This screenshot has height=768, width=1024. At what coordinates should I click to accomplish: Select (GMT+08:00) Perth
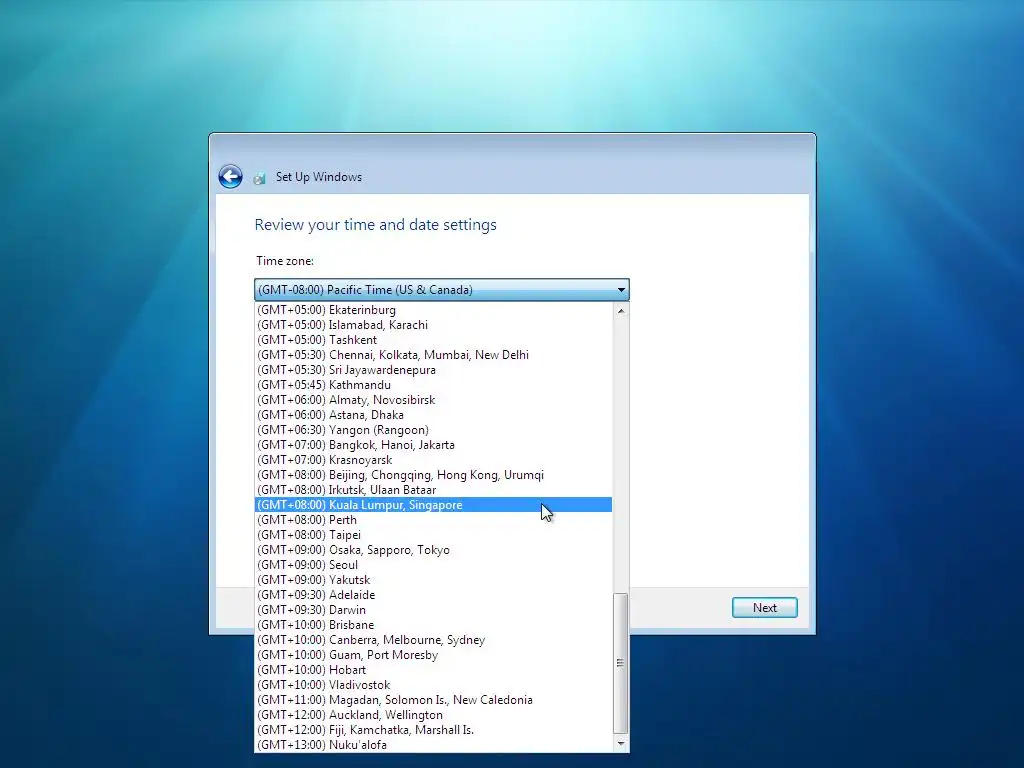coord(433,520)
